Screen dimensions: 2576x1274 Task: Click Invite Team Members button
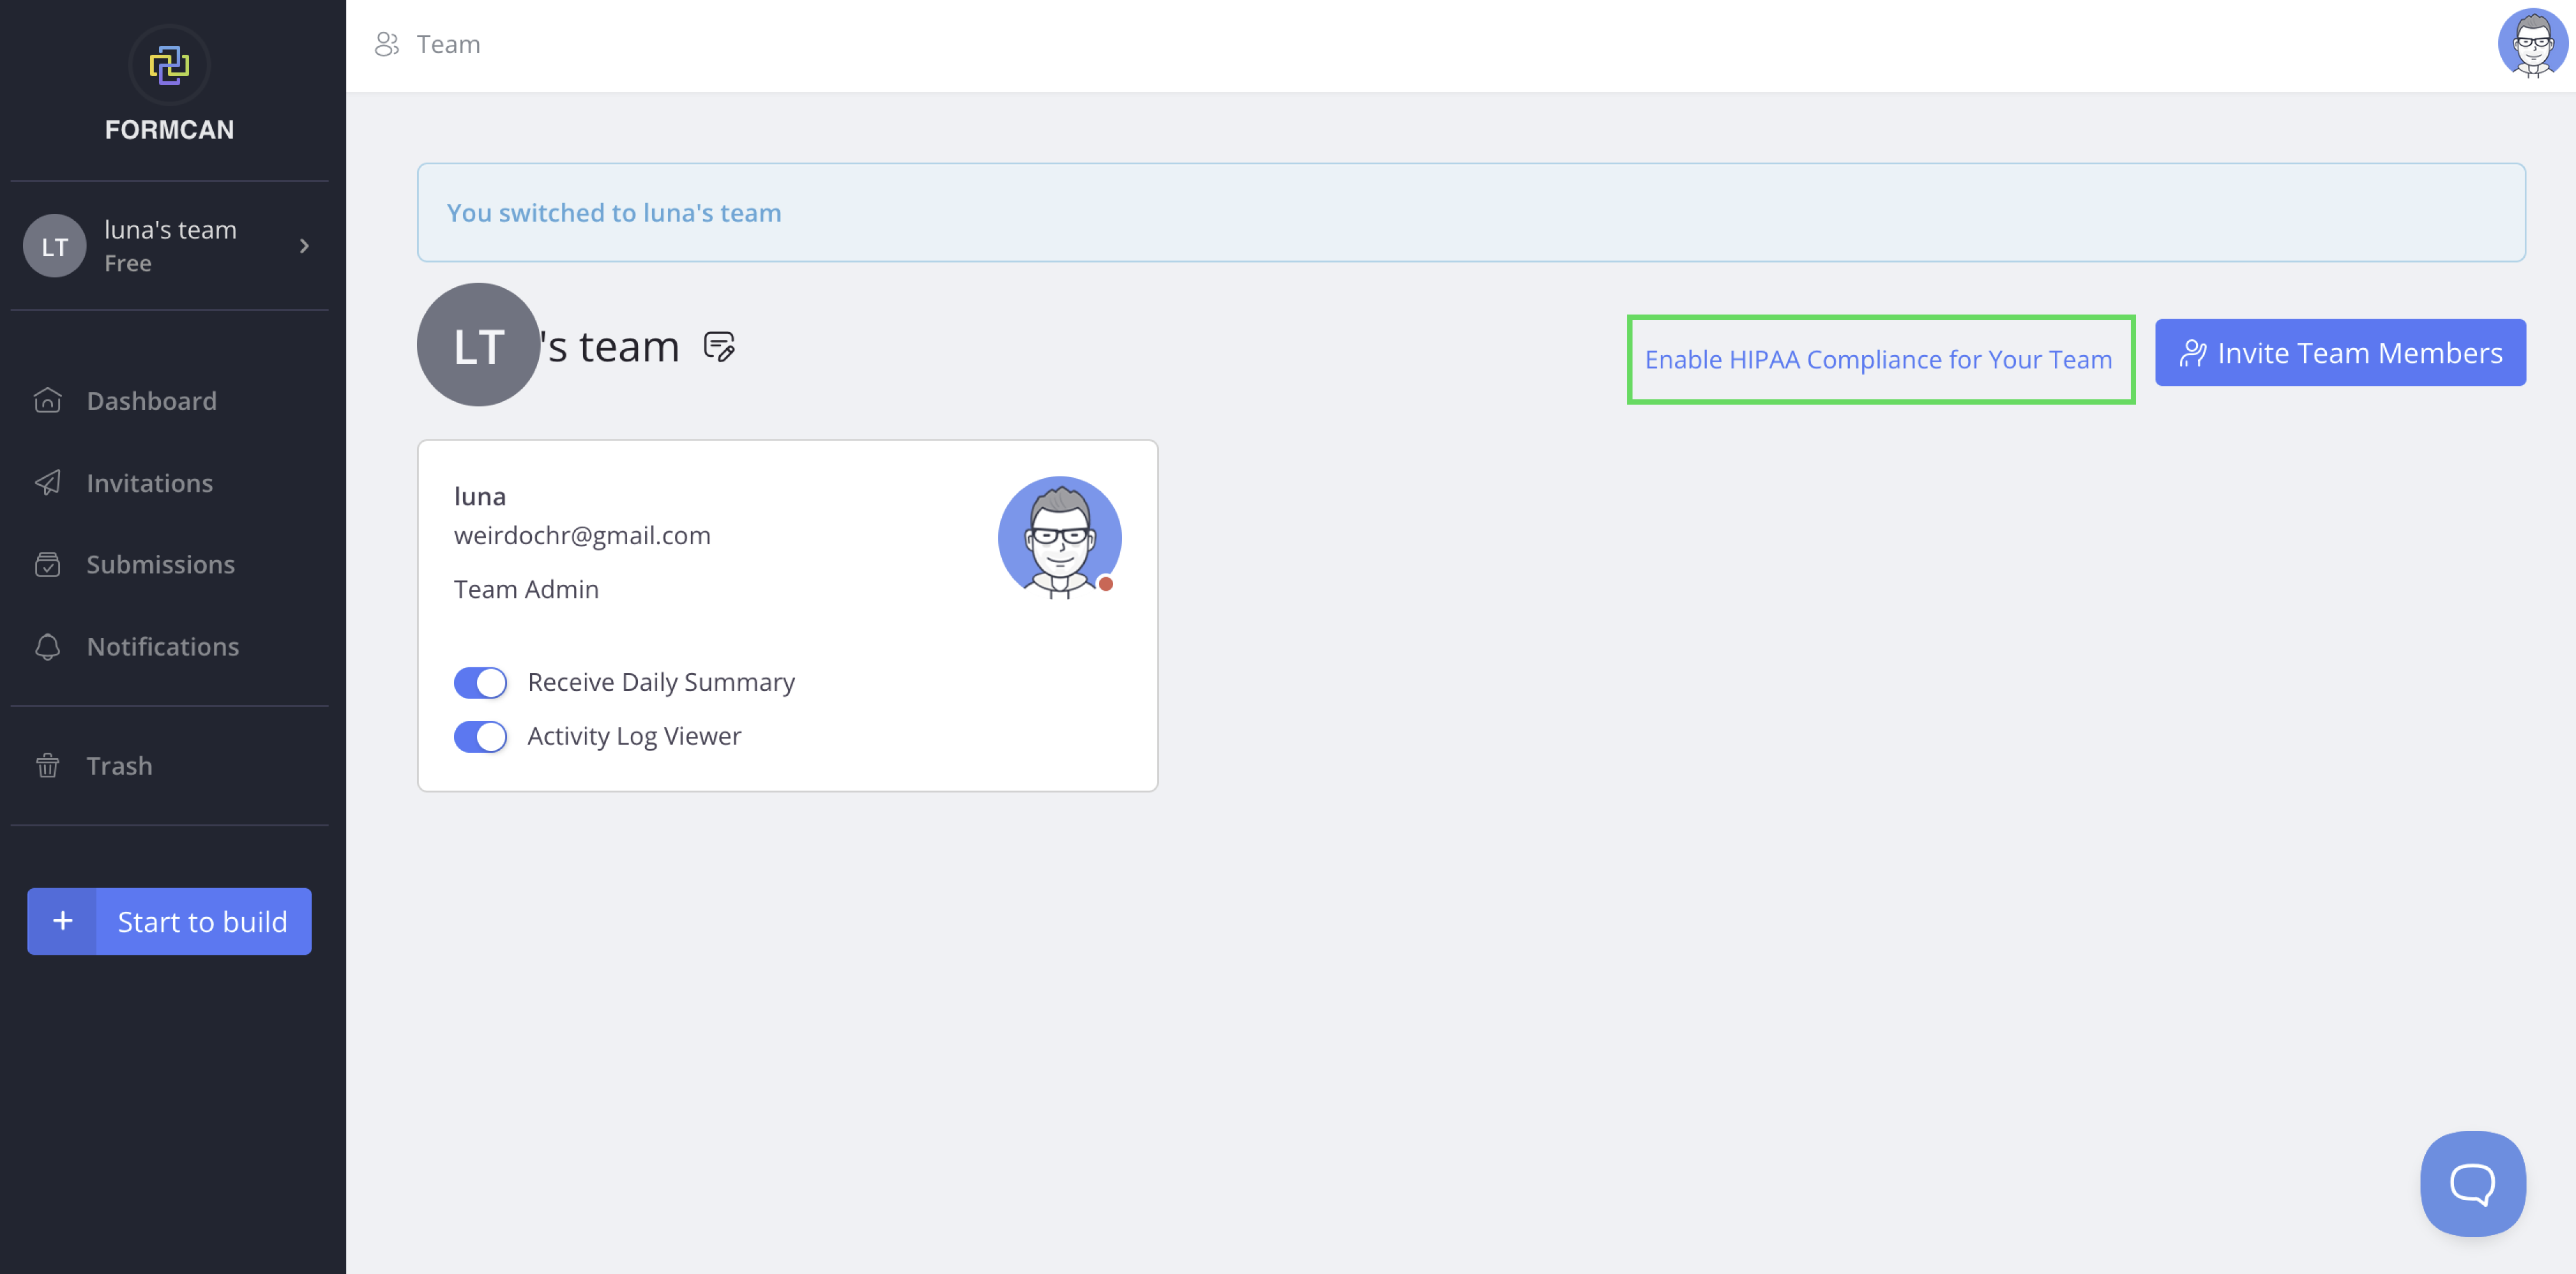(2340, 353)
